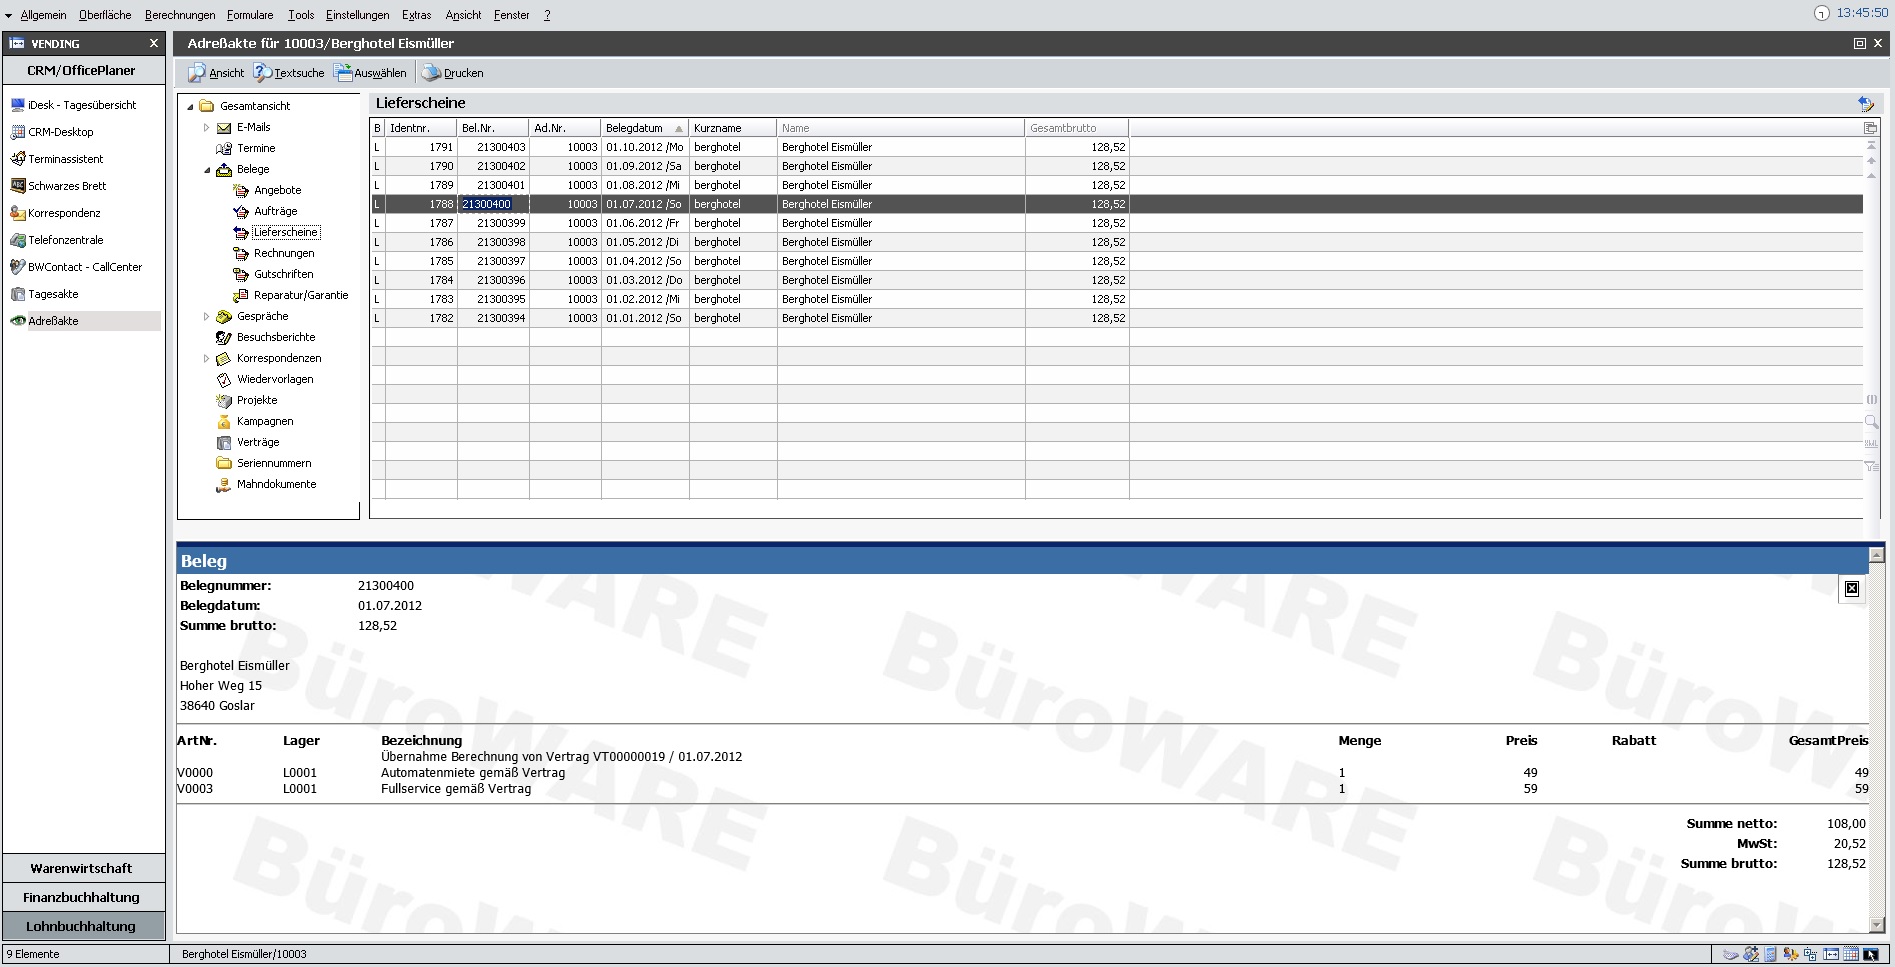Screen dimensions: 1895x967
Task: Select Aufträge under Belege
Action: pyautogui.click(x=275, y=211)
